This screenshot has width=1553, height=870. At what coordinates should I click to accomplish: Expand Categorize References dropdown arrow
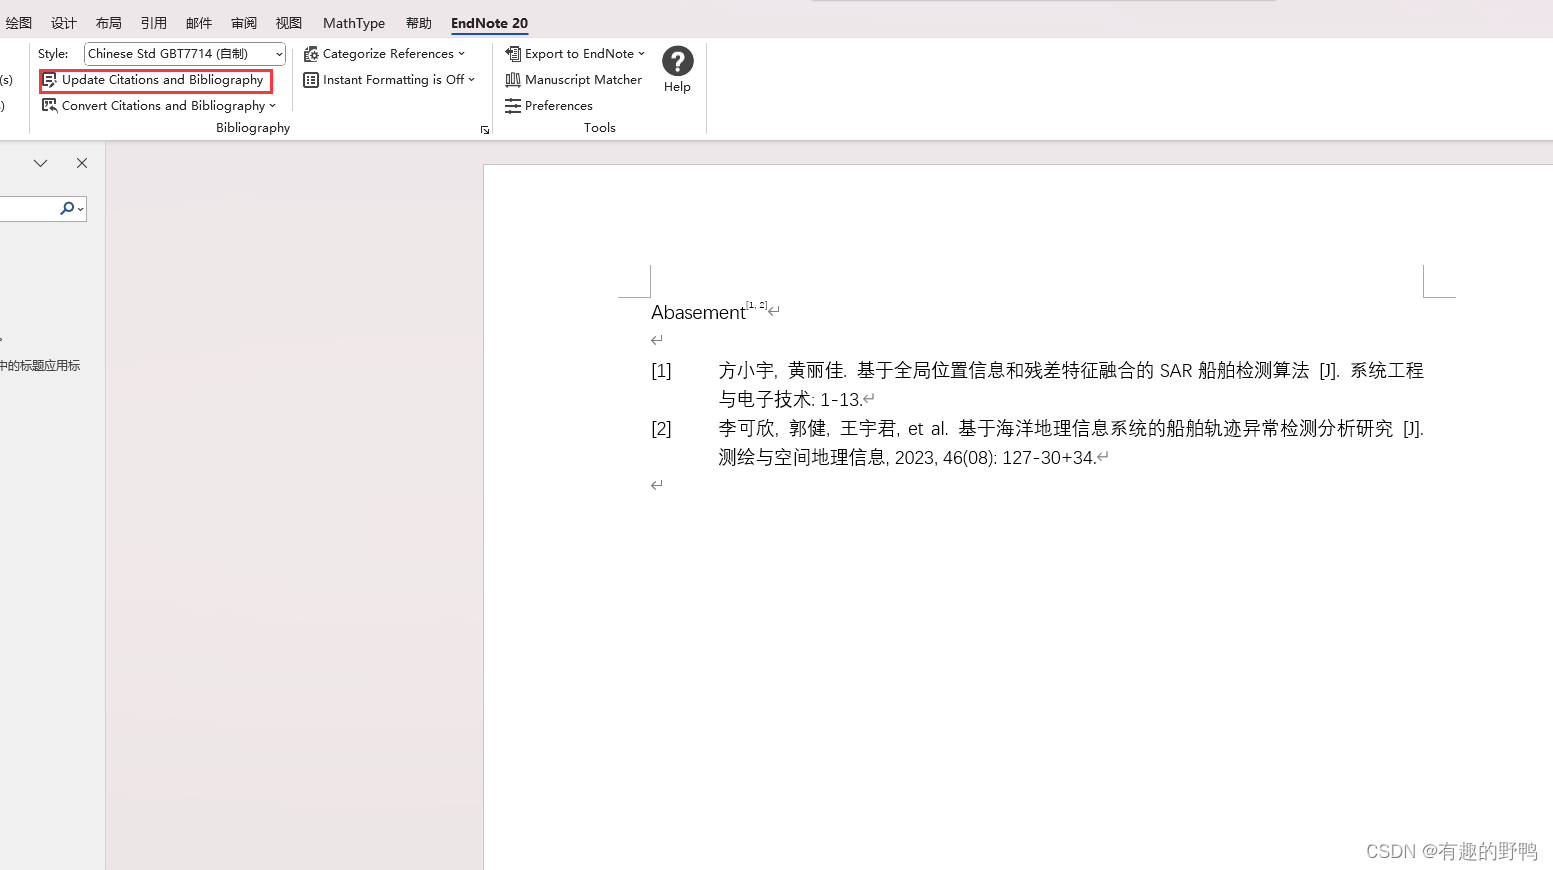click(461, 54)
